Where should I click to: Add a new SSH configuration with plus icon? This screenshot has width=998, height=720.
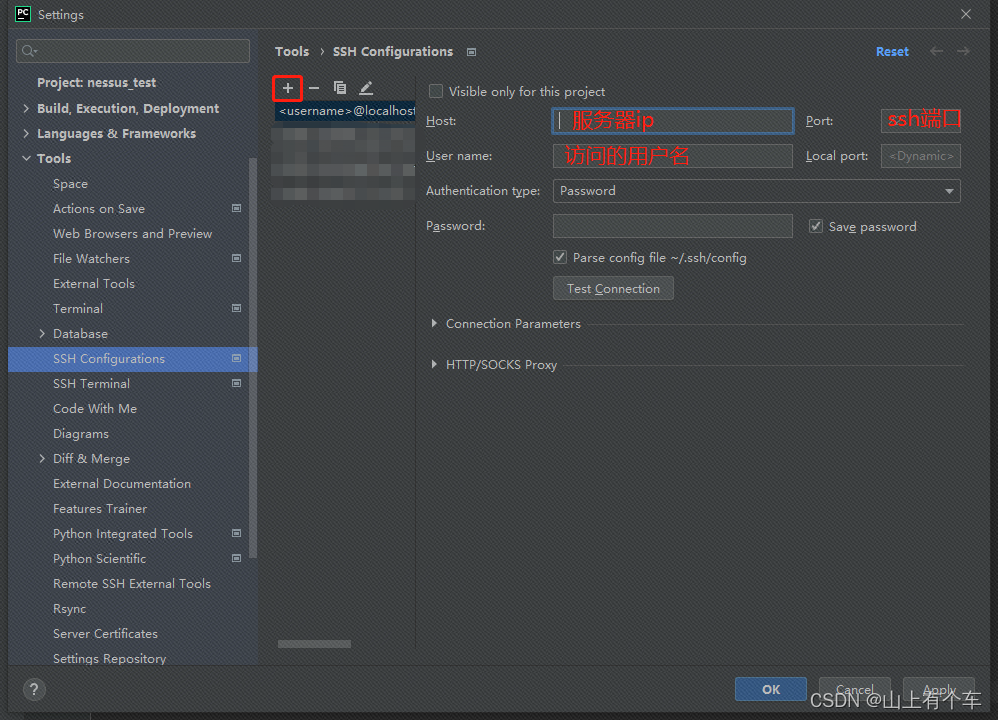288,88
